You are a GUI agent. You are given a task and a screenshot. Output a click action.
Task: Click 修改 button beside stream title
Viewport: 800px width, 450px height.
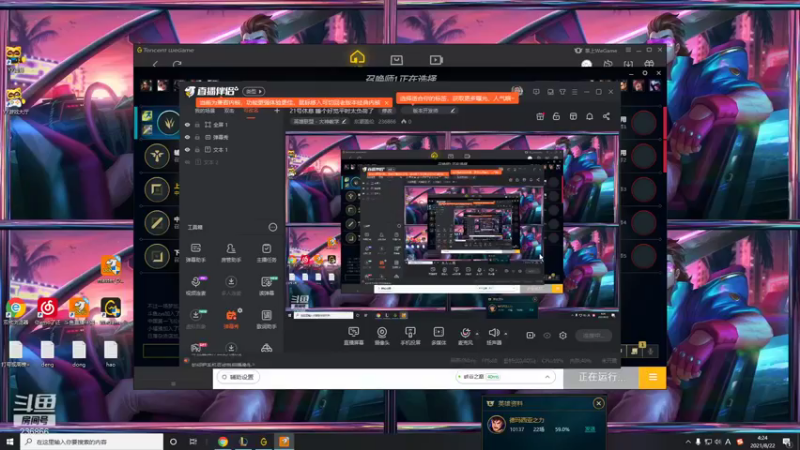387,111
